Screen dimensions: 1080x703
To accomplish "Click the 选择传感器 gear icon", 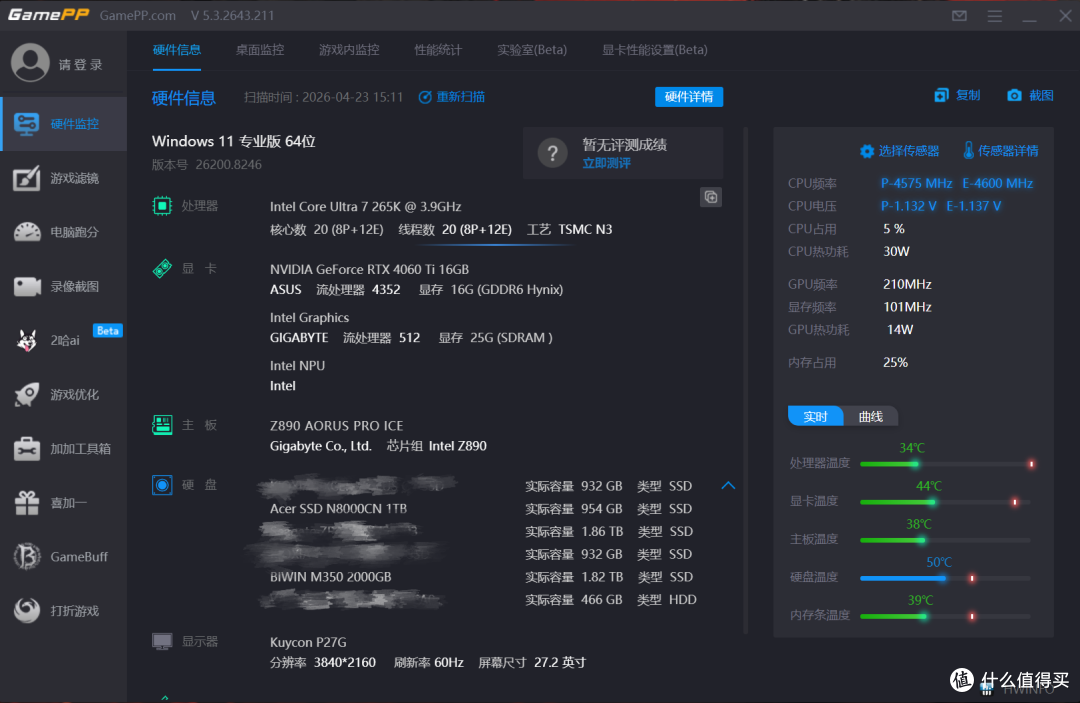I will coord(866,151).
